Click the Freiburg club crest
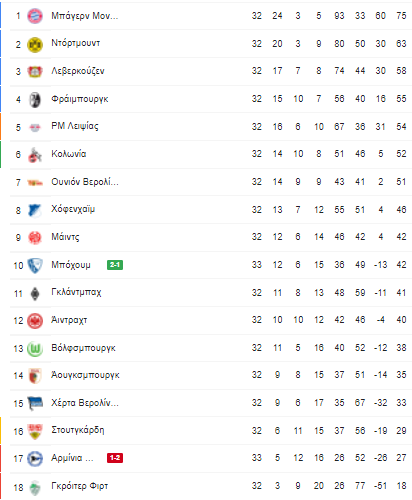Image resolution: width=412 pixels, height=500 pixels. [35, 100]
